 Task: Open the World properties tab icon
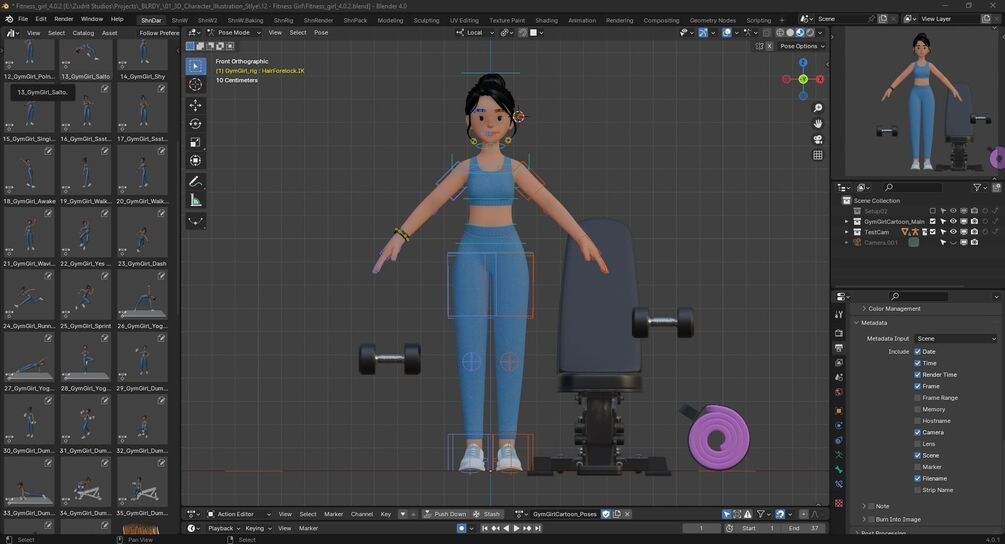click(x=839, y=392)
